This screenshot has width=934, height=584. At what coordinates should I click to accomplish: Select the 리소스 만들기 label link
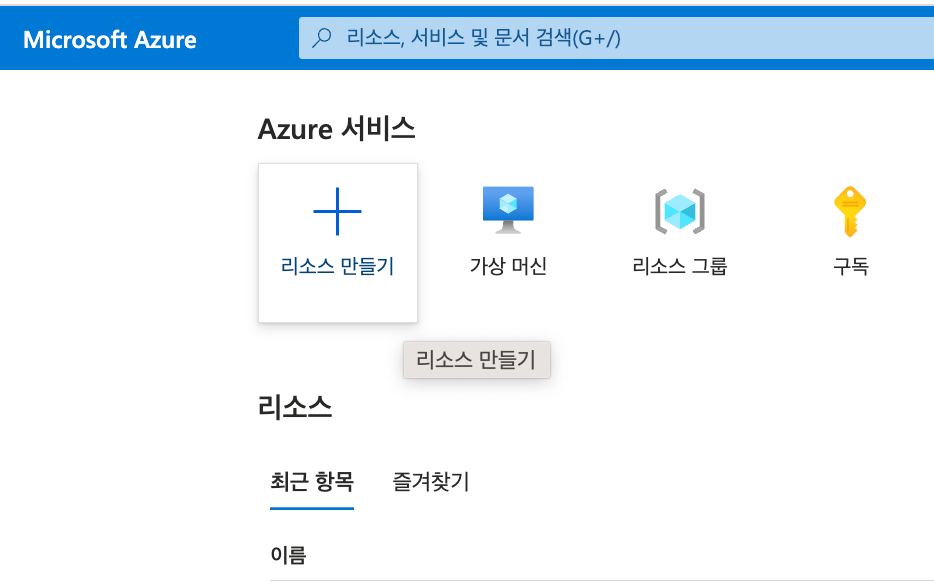(337, 266)
